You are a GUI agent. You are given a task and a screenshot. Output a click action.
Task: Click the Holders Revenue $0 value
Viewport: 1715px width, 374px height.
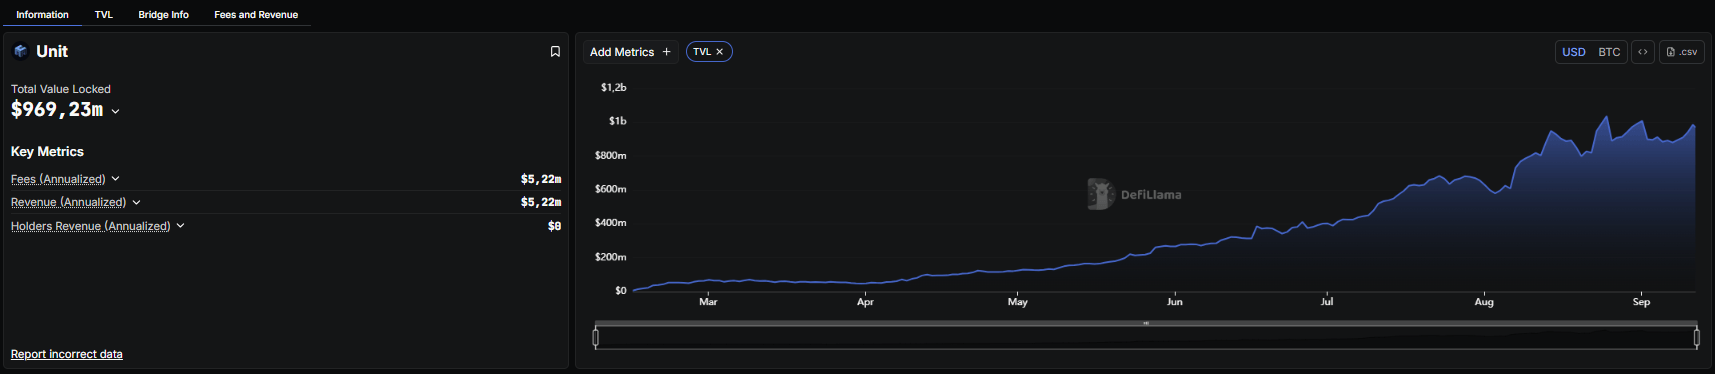[555, 226]
